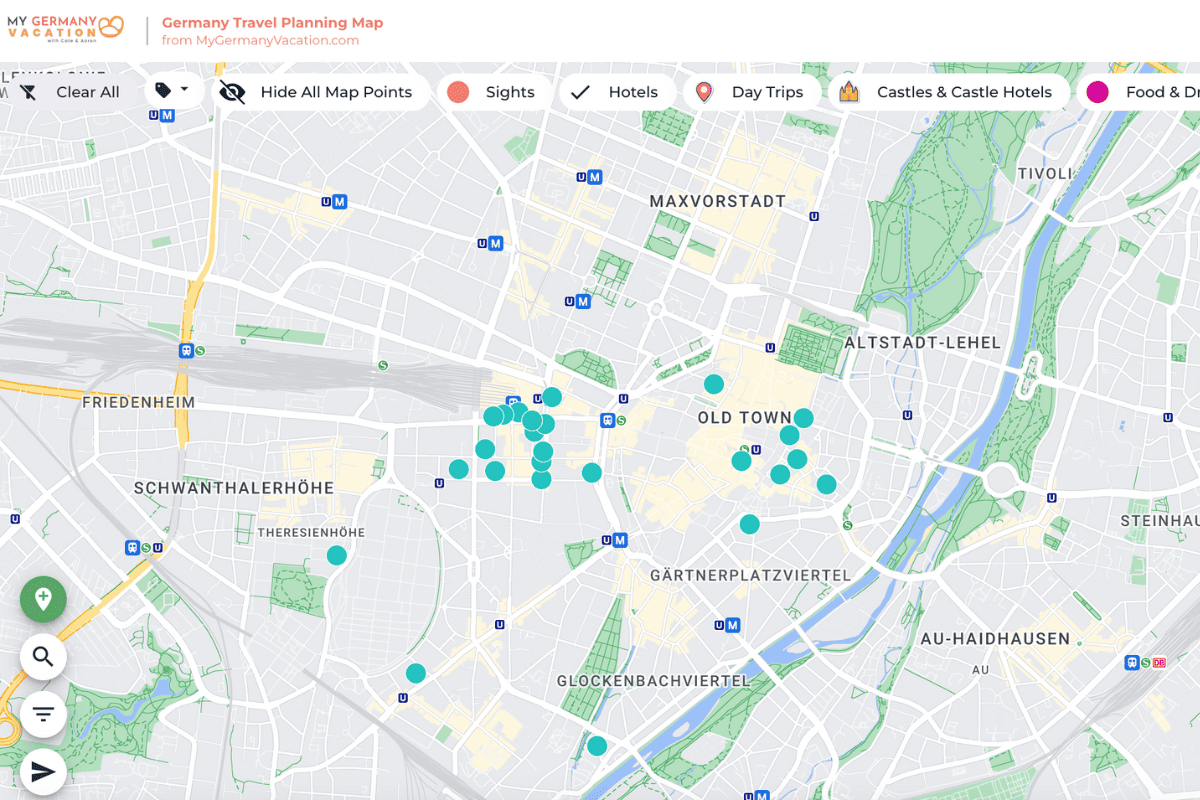Click the My Germany Vacation logo
This screenshot has width=1200, height=800.
(65, 29)
